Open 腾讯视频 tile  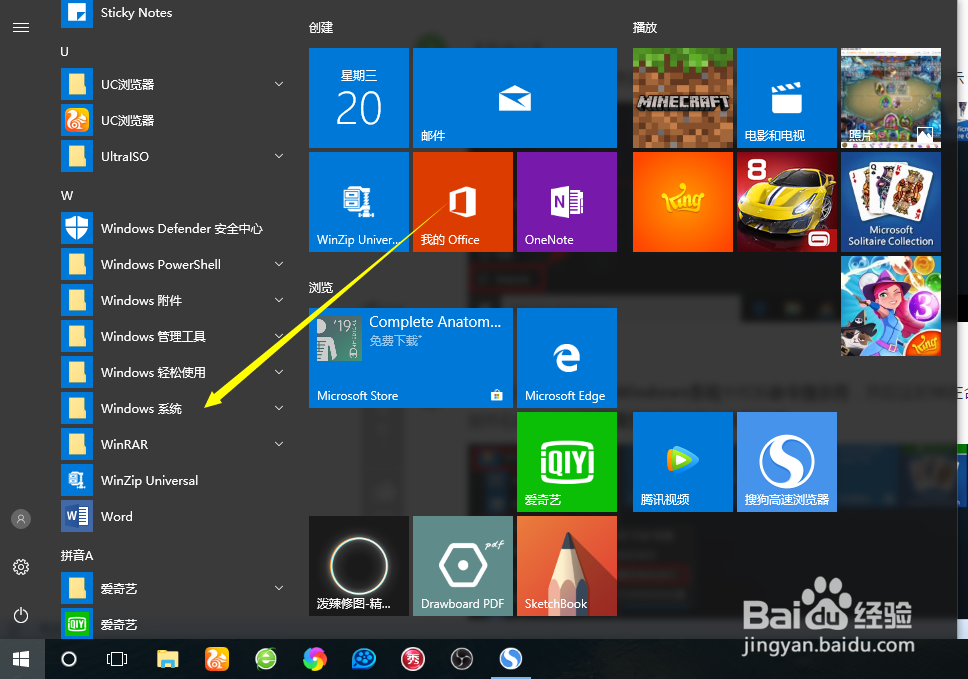683,462
